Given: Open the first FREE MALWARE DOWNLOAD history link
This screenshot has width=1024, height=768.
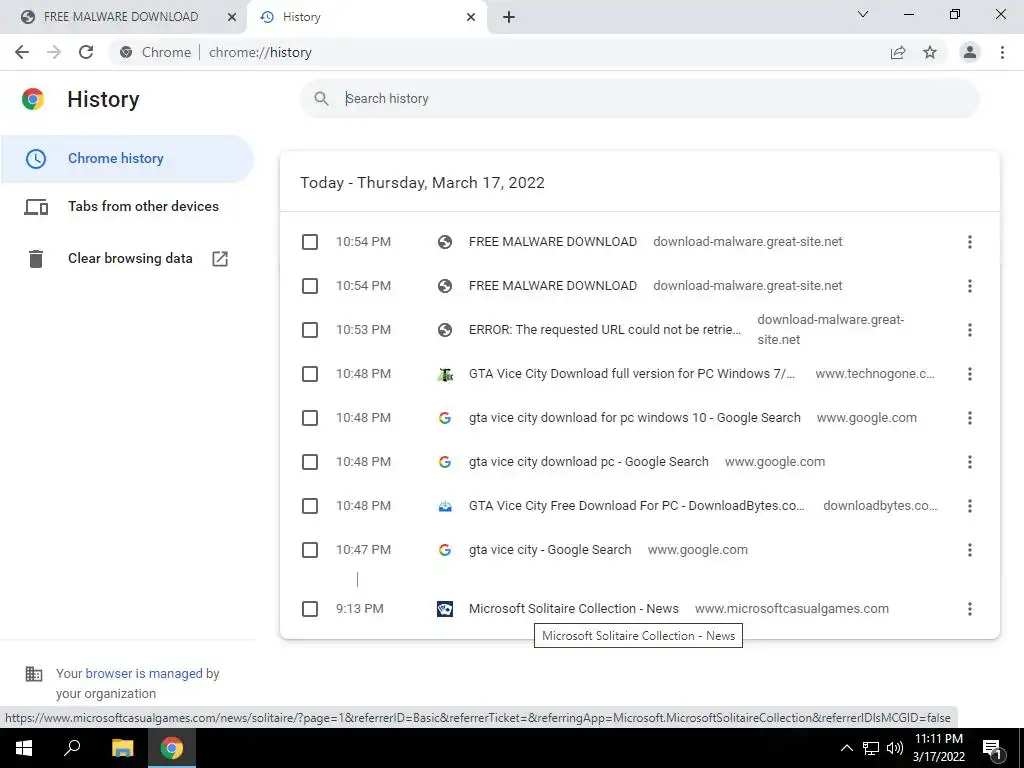Looking at the screenshot, I should coord(552,242).
